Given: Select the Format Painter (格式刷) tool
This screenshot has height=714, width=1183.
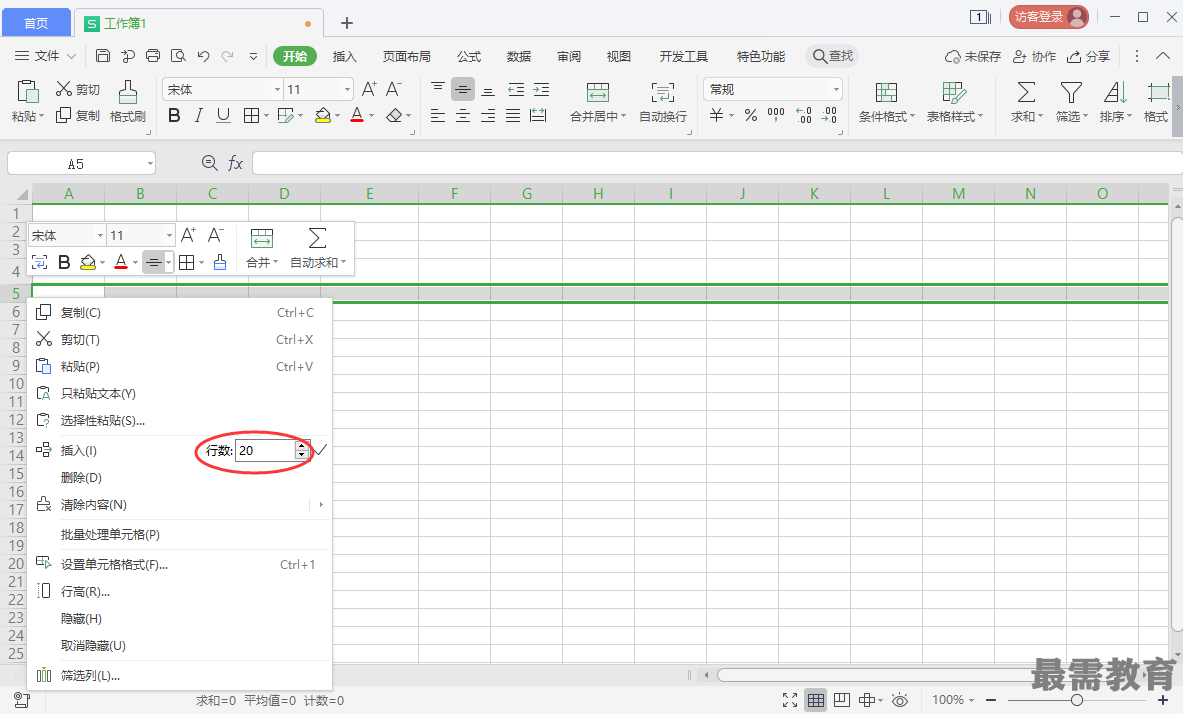Looking at the screenshot, I should tap(128, 101).
